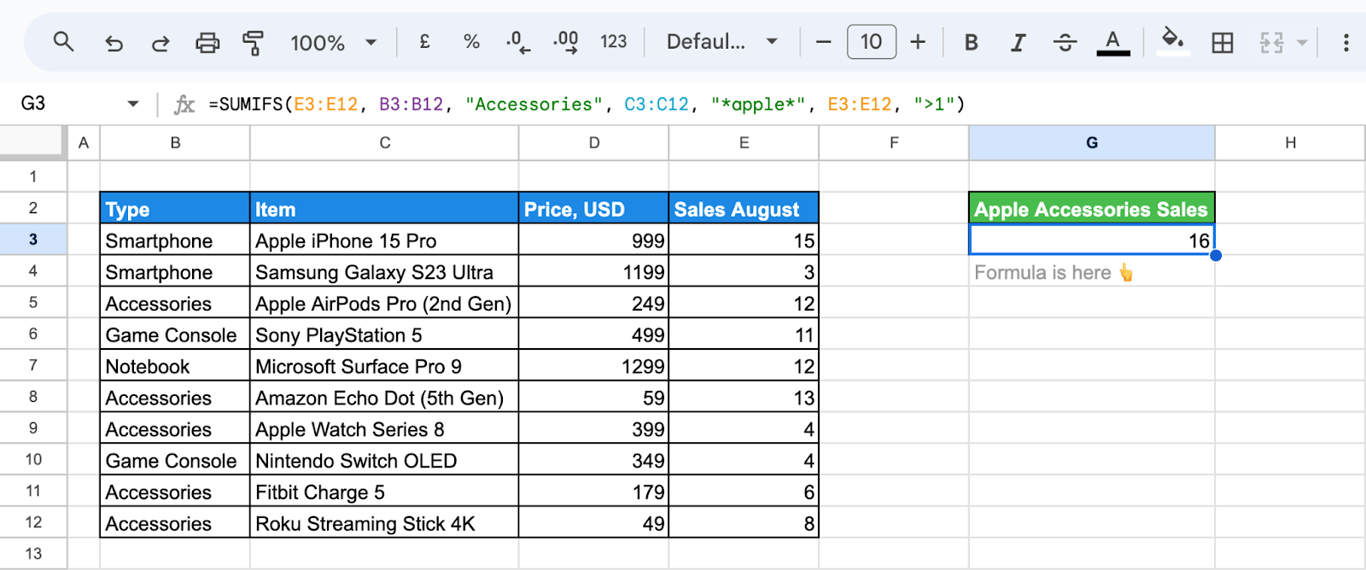This screenshot has height=570, width=1366.
Task: Format as currency with pound icon
Action: click(x=425, y=42)
